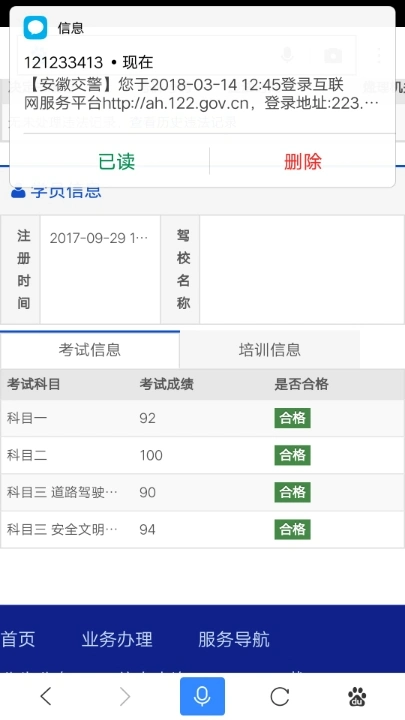Open 业务办理 in footer navigation

[x=117, y=639]
